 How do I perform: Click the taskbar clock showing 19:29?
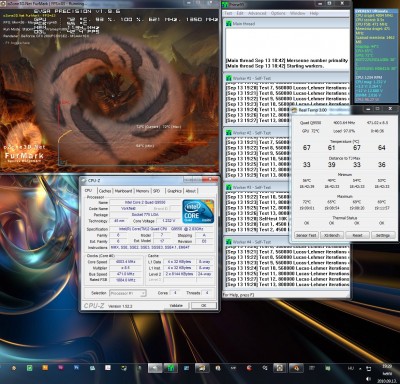click(x=387, y=366)
